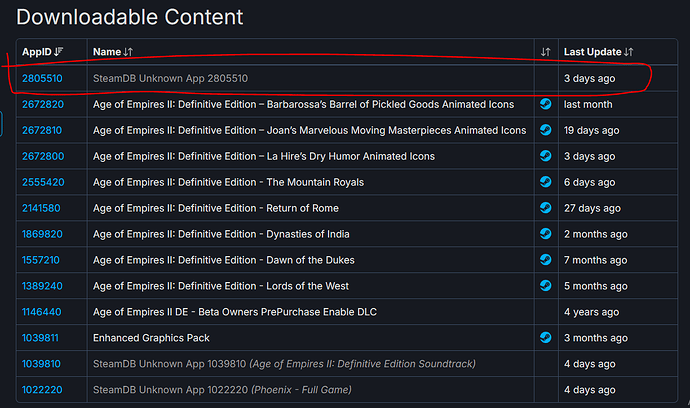Screen dimensions: 690x408
Task: Select '19 days ago' update cell
Action: (x=591, y=130)
